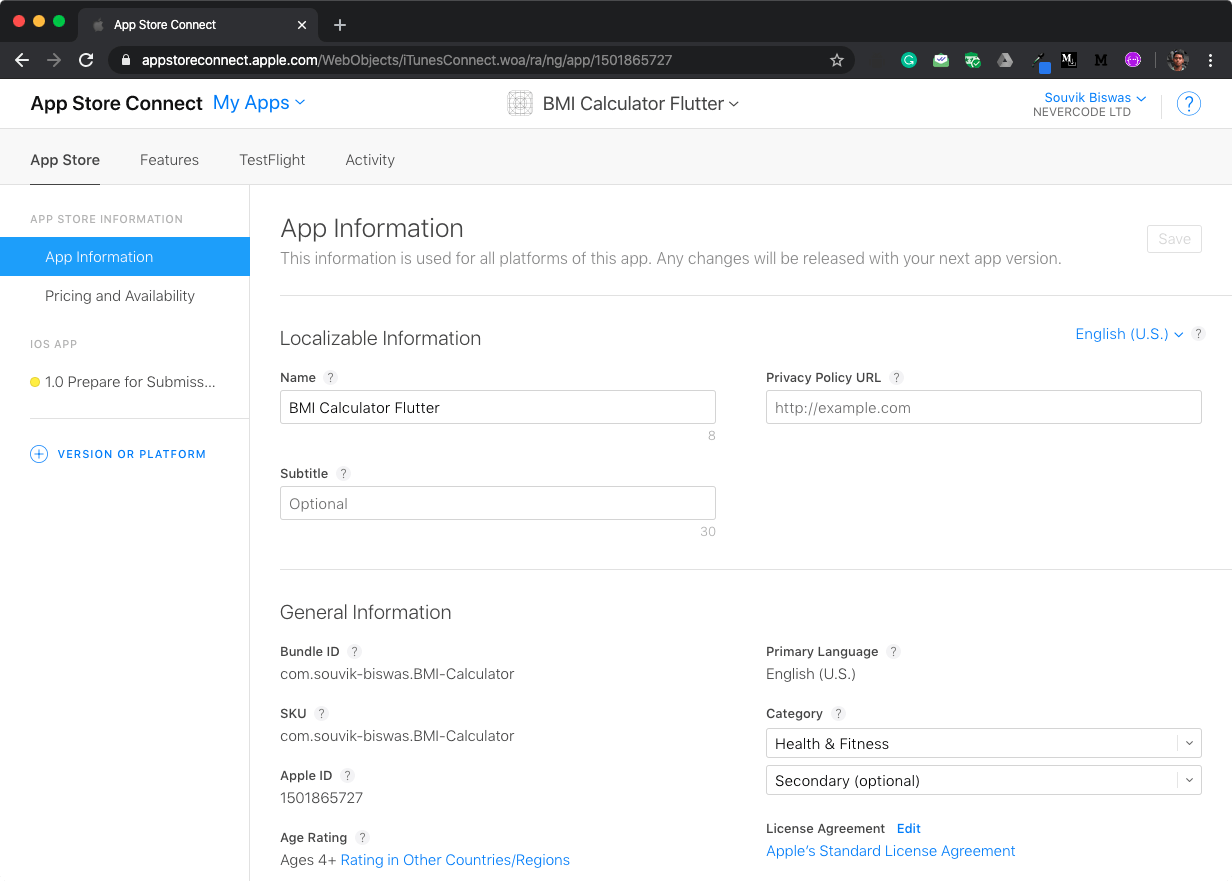Screen dimensions: 1232x881
Task: Switch to the Activity tab
Action: point(370,160)
